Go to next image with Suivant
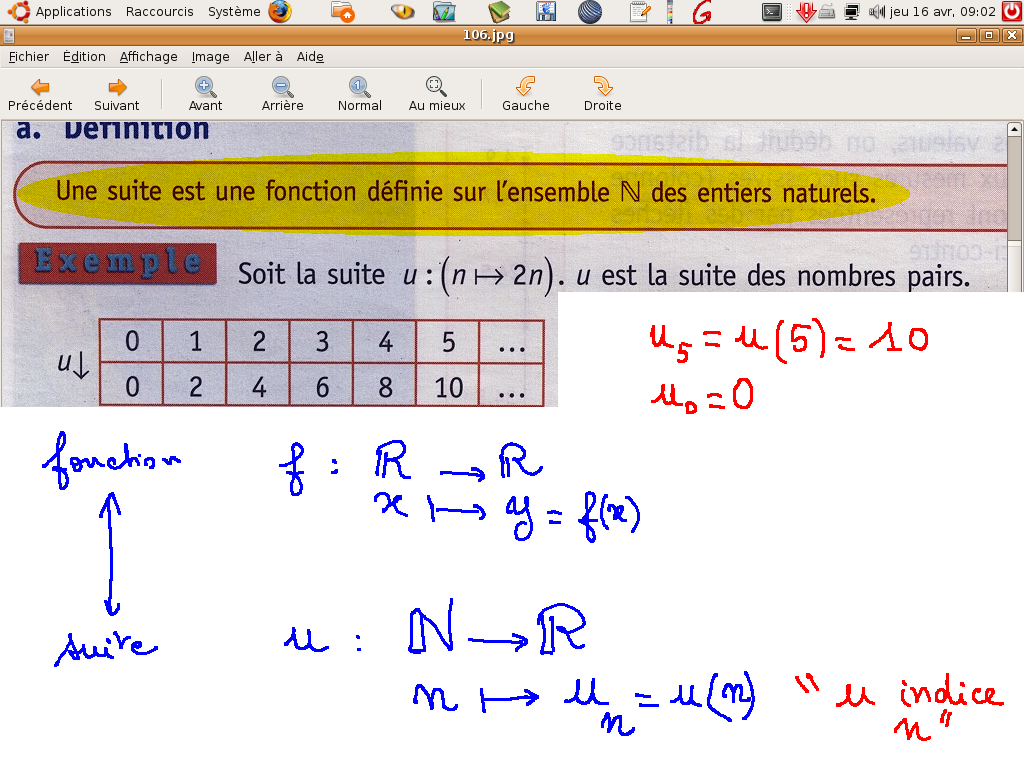This screenshot has height=768, width=1024. [x=116, y=95]
